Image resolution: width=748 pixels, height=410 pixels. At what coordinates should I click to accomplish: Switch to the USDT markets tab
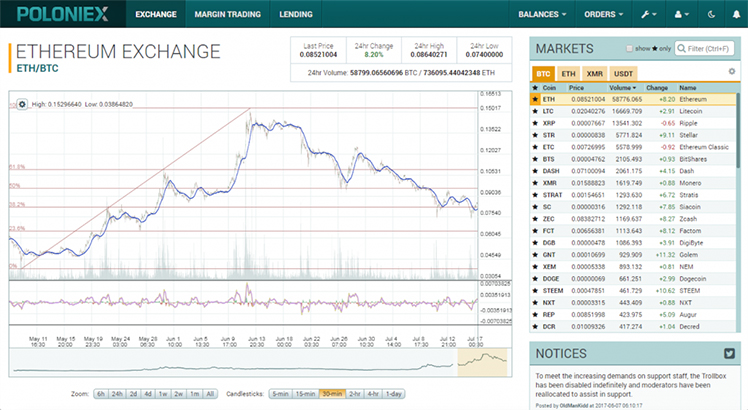[x=623, y=74]
